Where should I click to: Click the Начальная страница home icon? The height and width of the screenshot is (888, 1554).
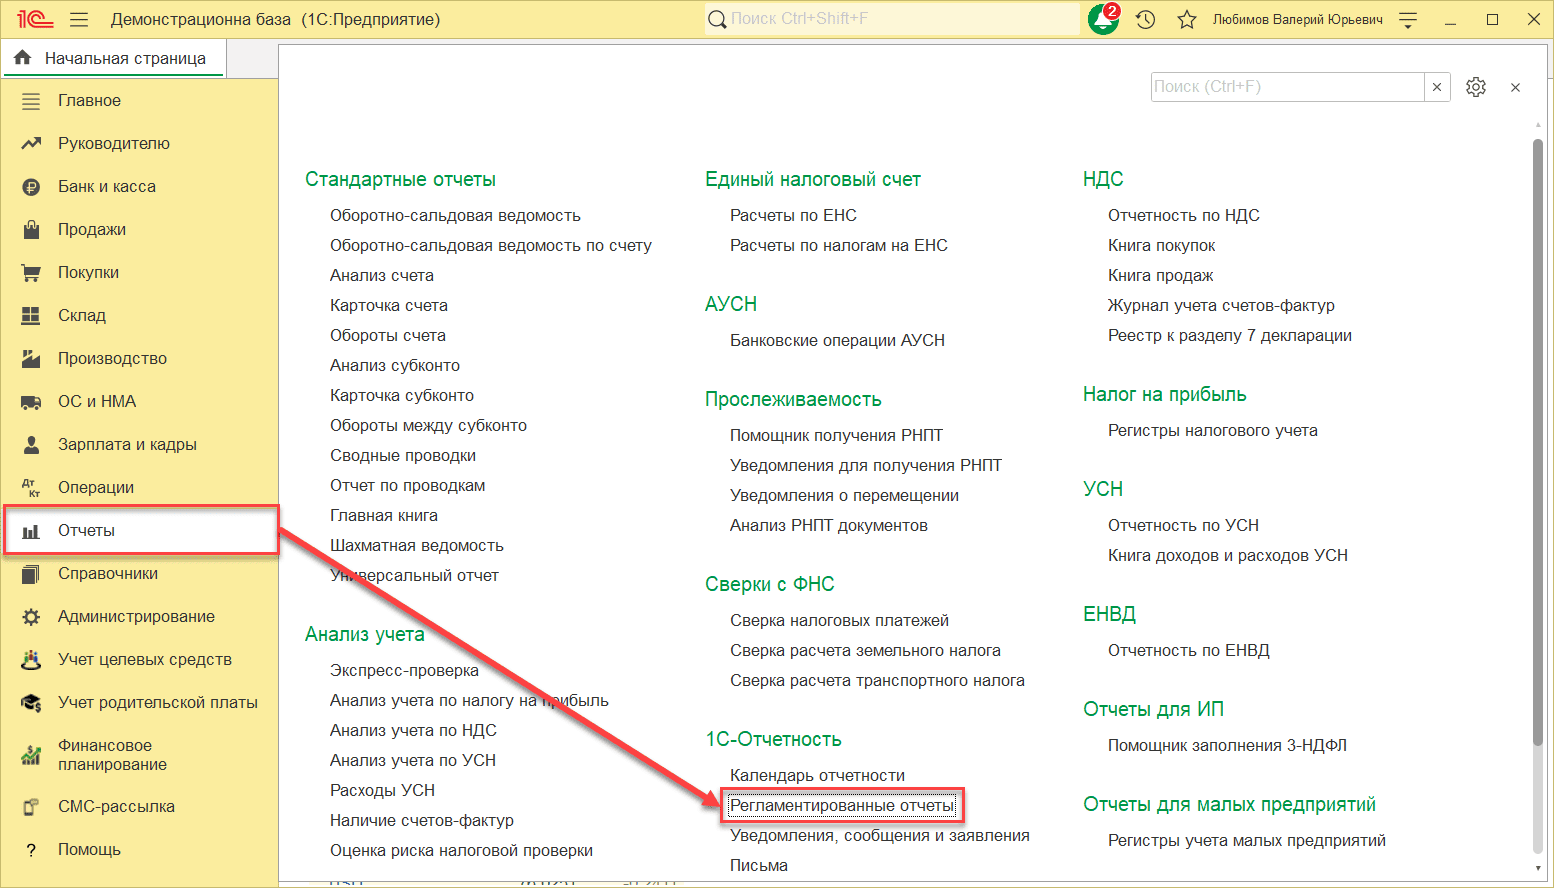pos(23,58)
